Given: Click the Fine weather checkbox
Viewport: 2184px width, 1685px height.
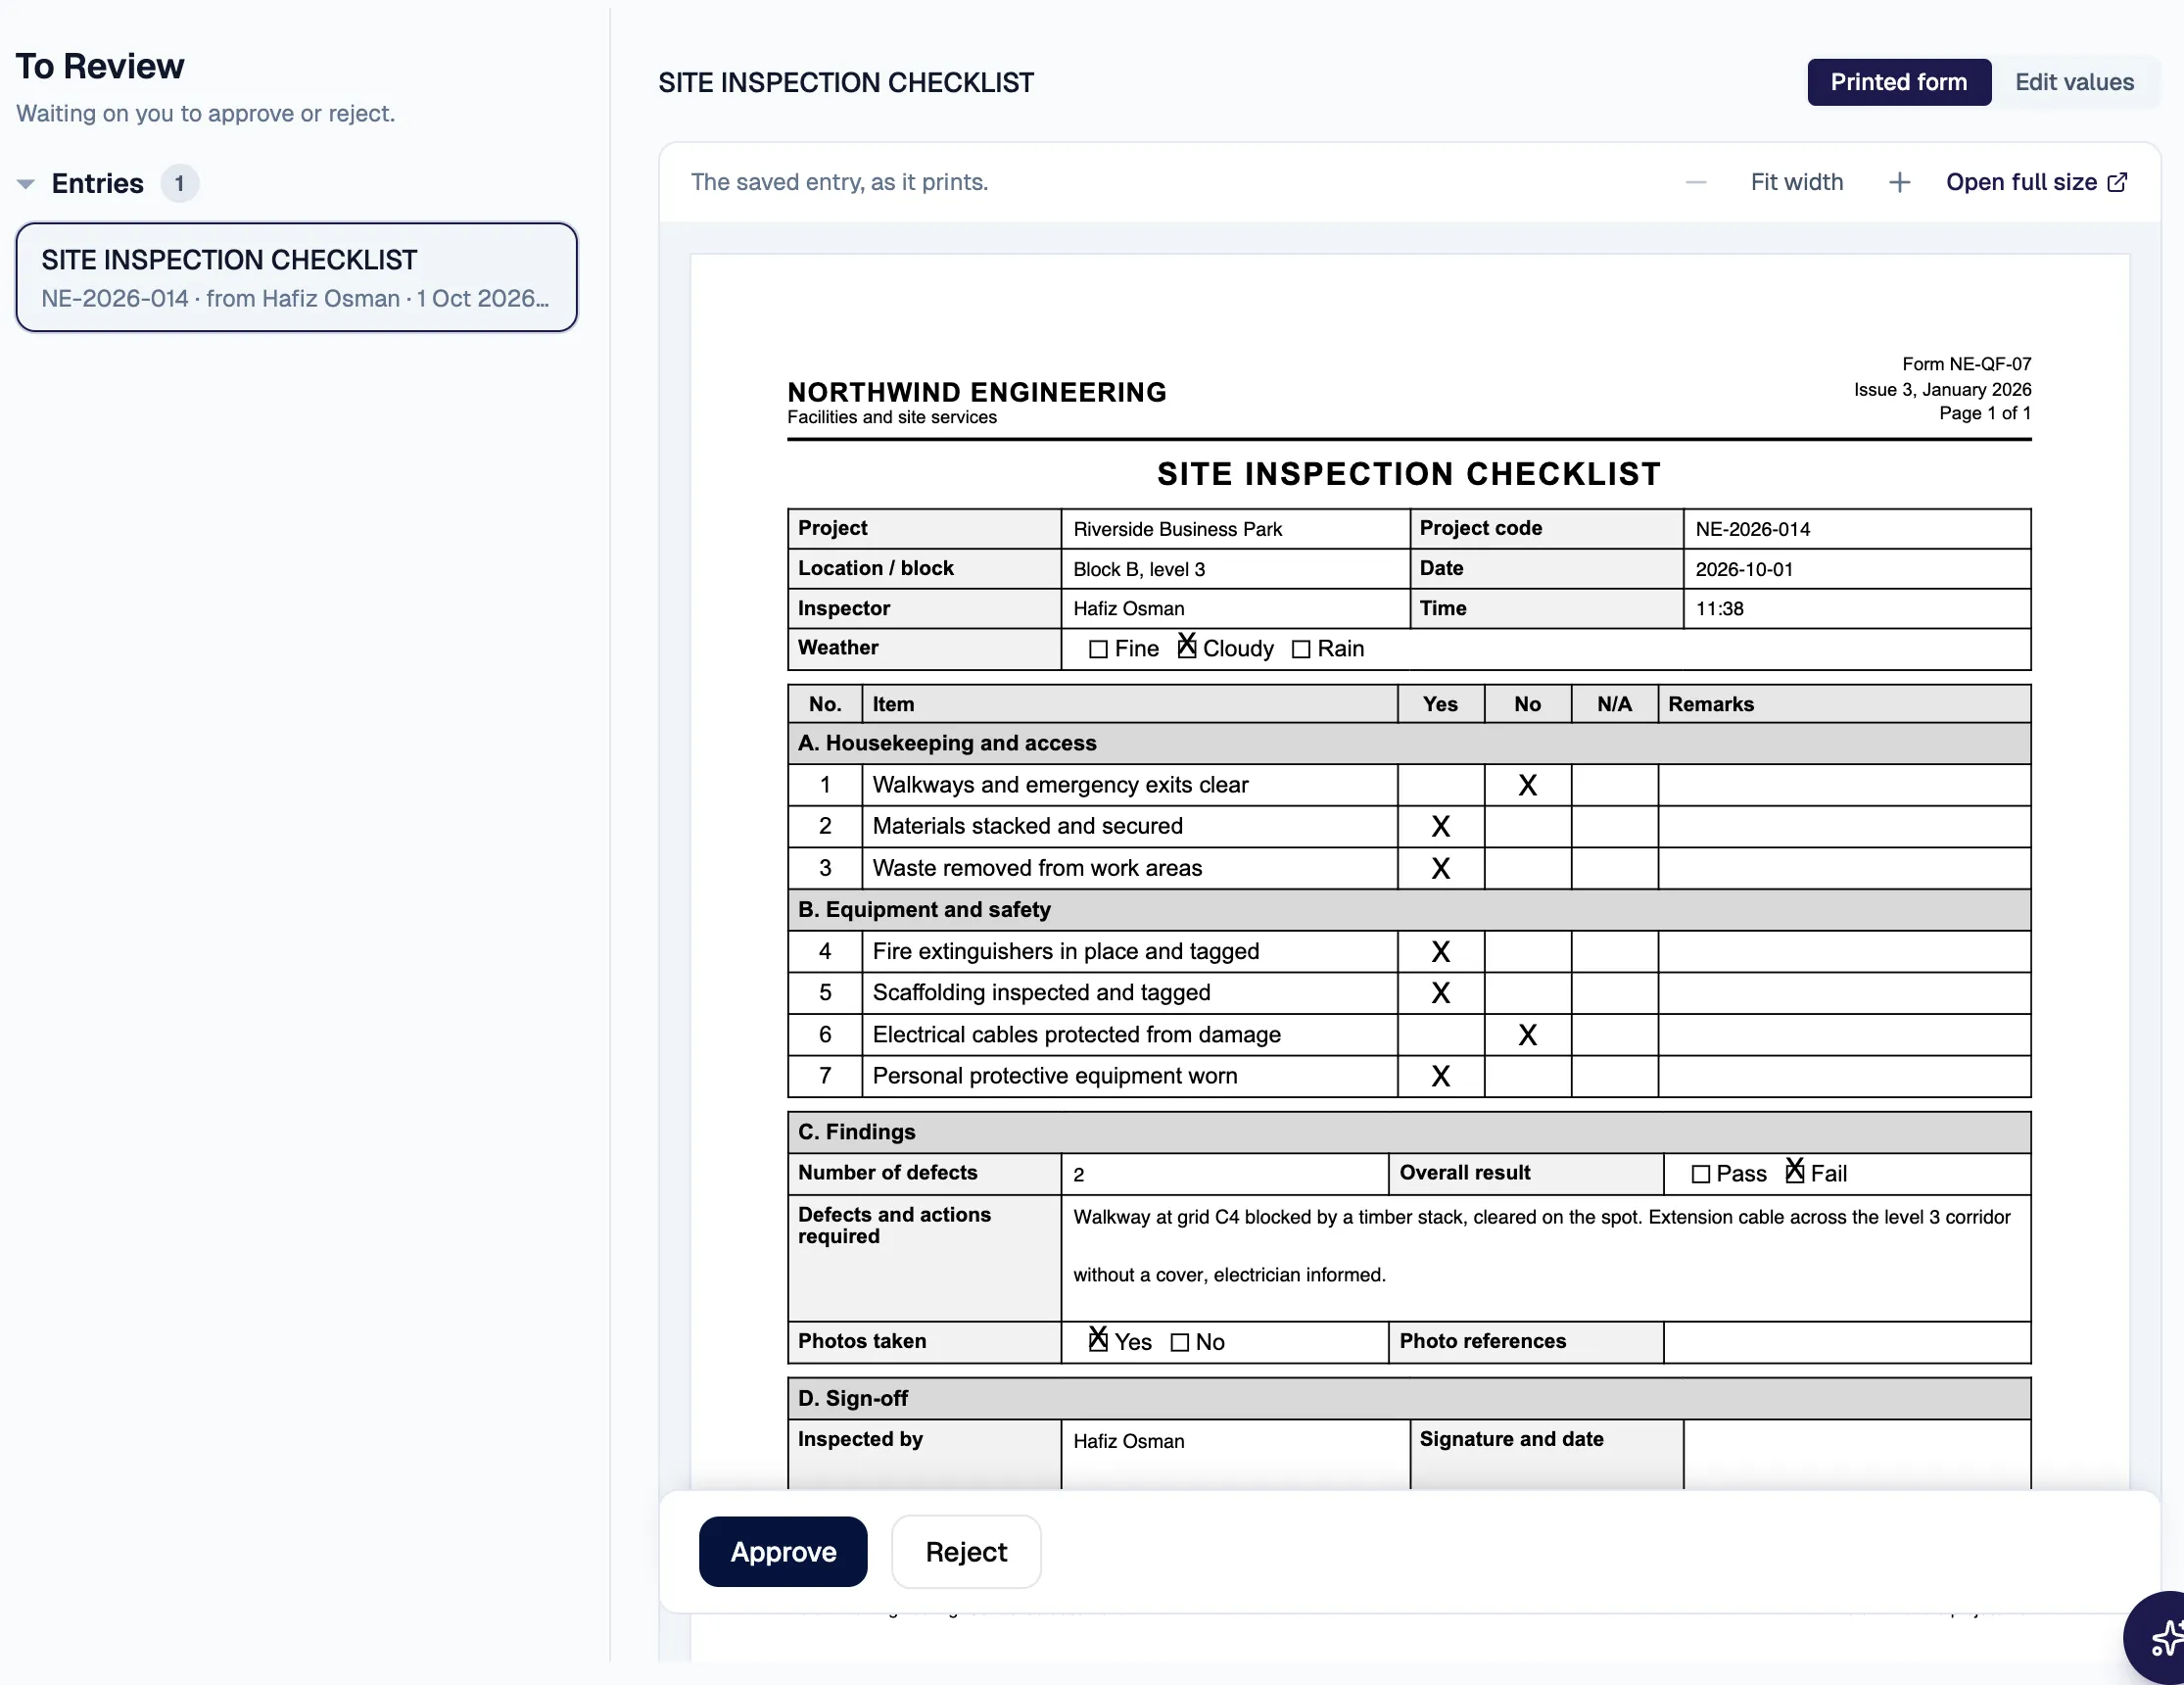Looking at the screenshot, I should (1098, 649).
